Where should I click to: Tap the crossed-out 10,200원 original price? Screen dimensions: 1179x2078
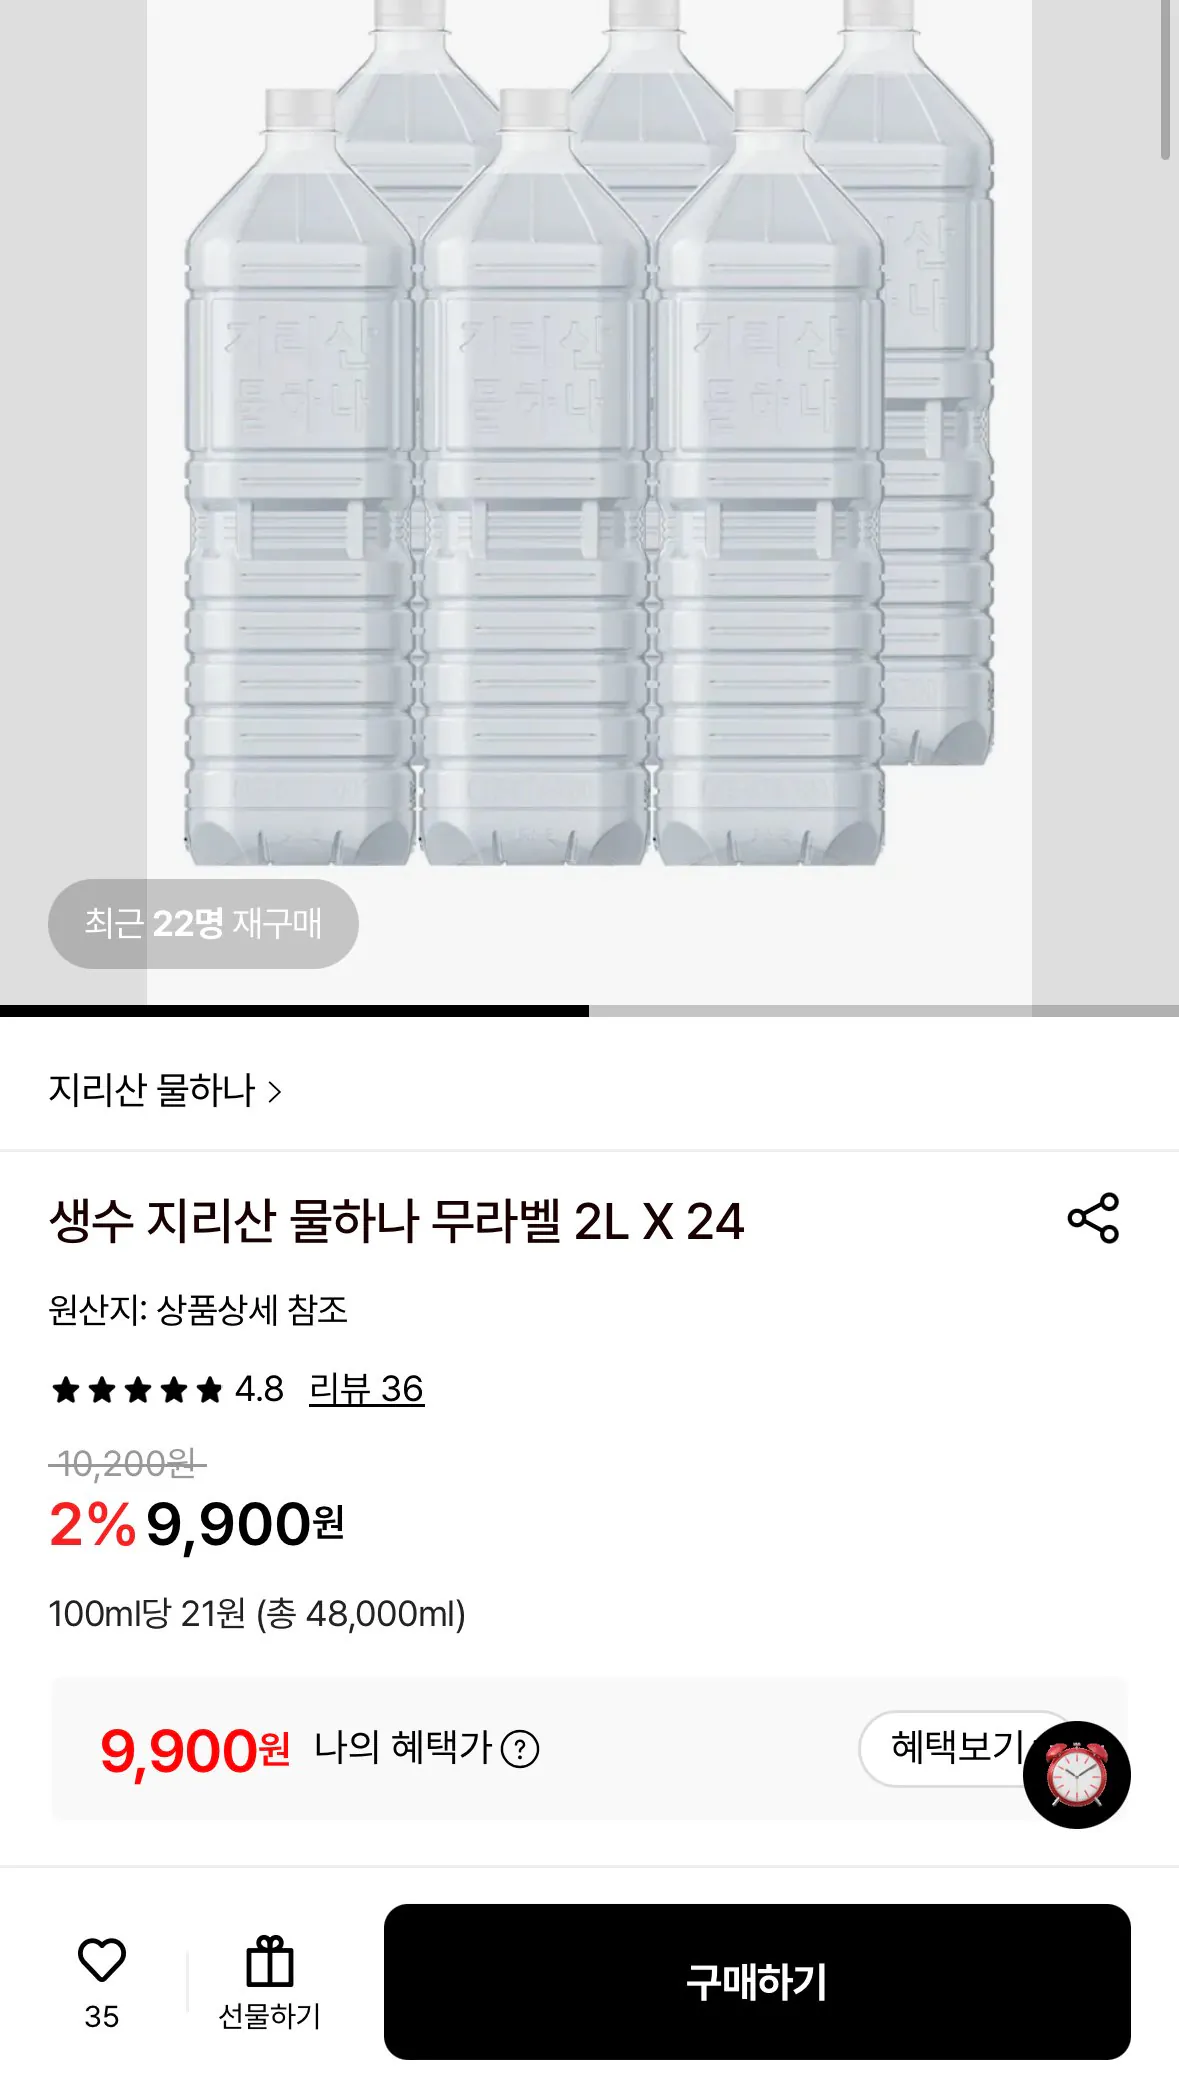[127, 1465]
